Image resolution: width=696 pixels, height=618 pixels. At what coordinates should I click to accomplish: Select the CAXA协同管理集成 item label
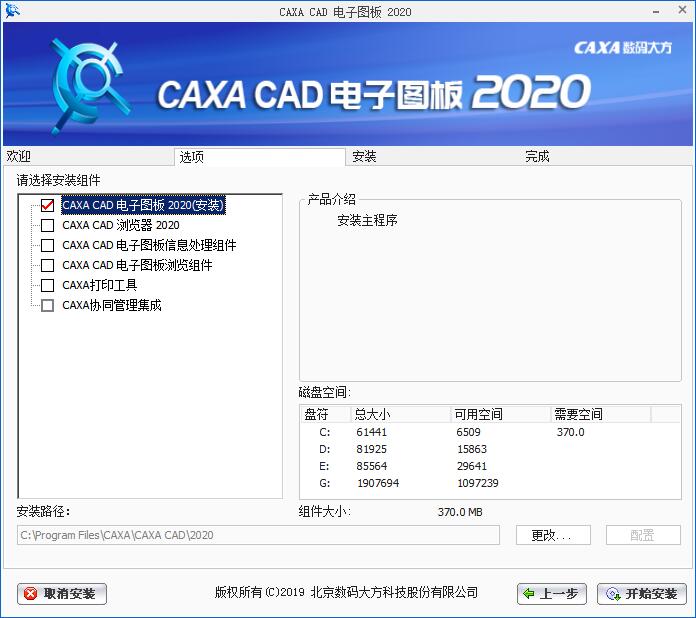point(111,305)
